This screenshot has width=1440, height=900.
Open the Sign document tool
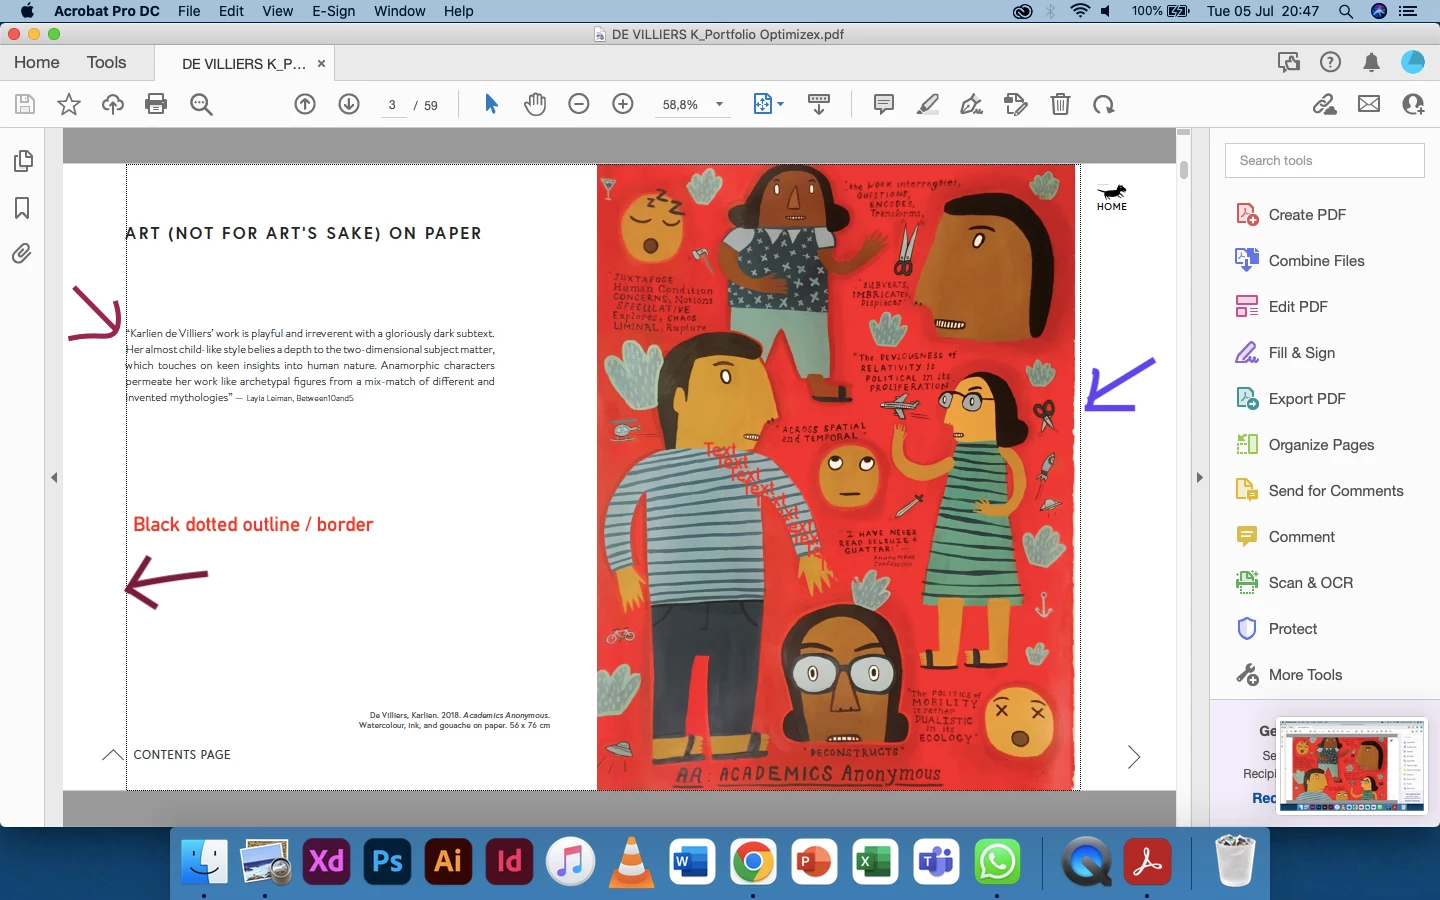(972, 104)
